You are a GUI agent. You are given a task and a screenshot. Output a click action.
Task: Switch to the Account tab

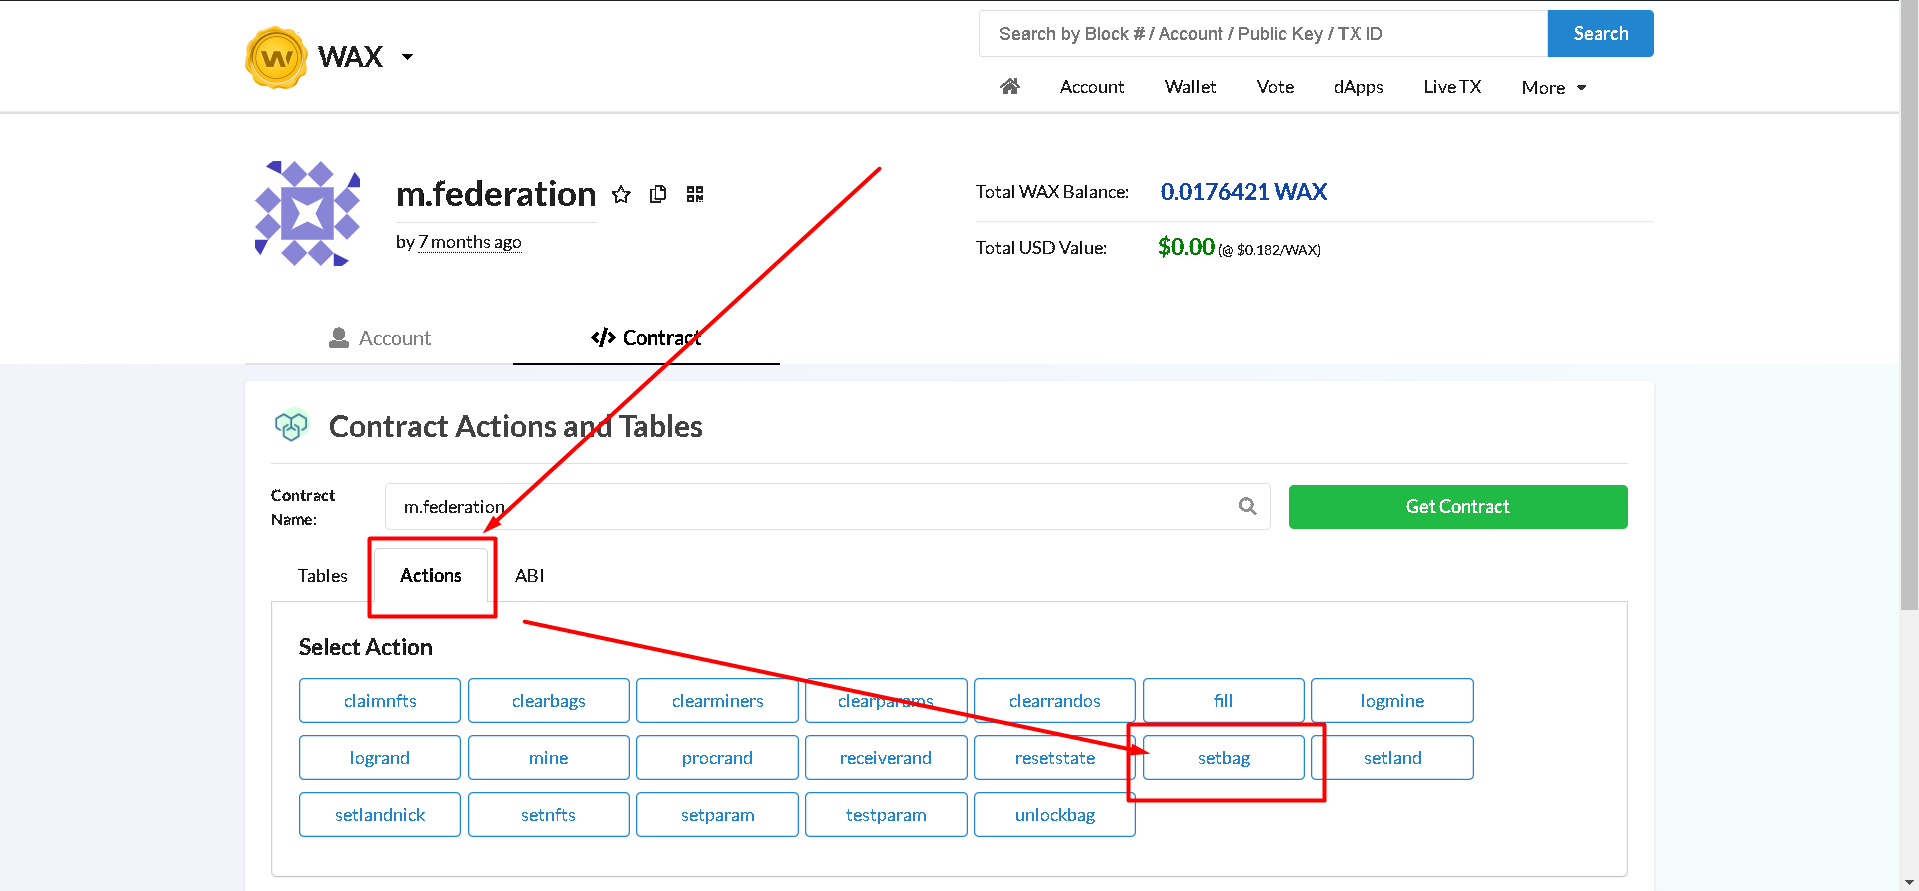tap(379, 338)
